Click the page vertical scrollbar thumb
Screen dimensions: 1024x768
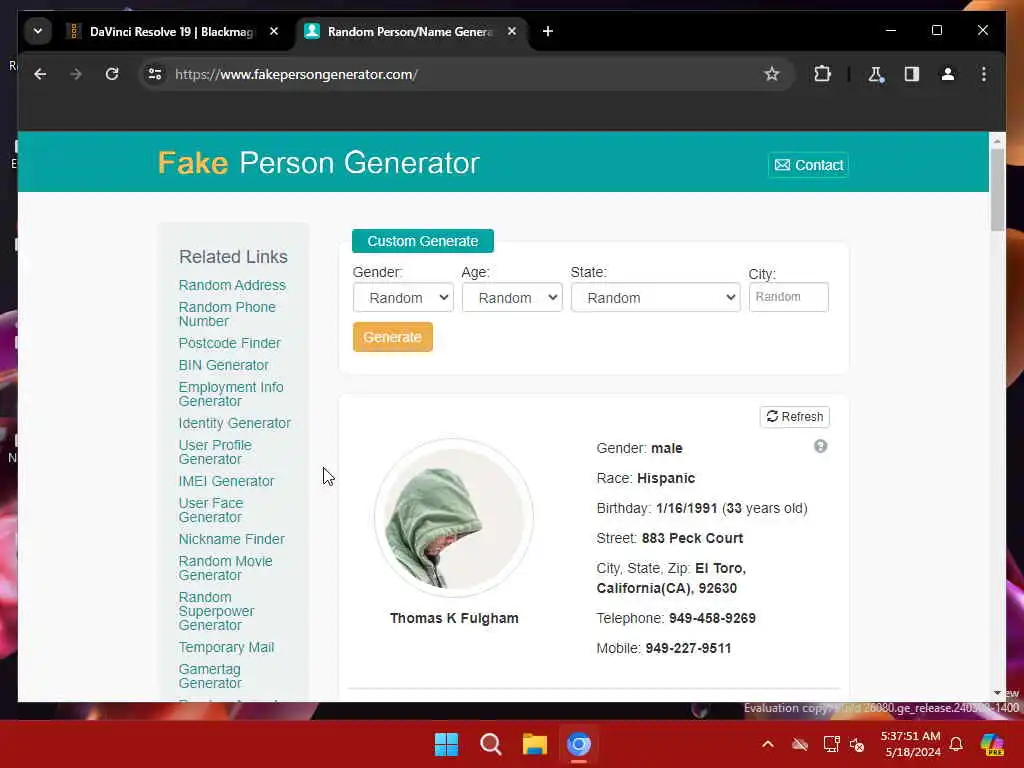point(997,189)
